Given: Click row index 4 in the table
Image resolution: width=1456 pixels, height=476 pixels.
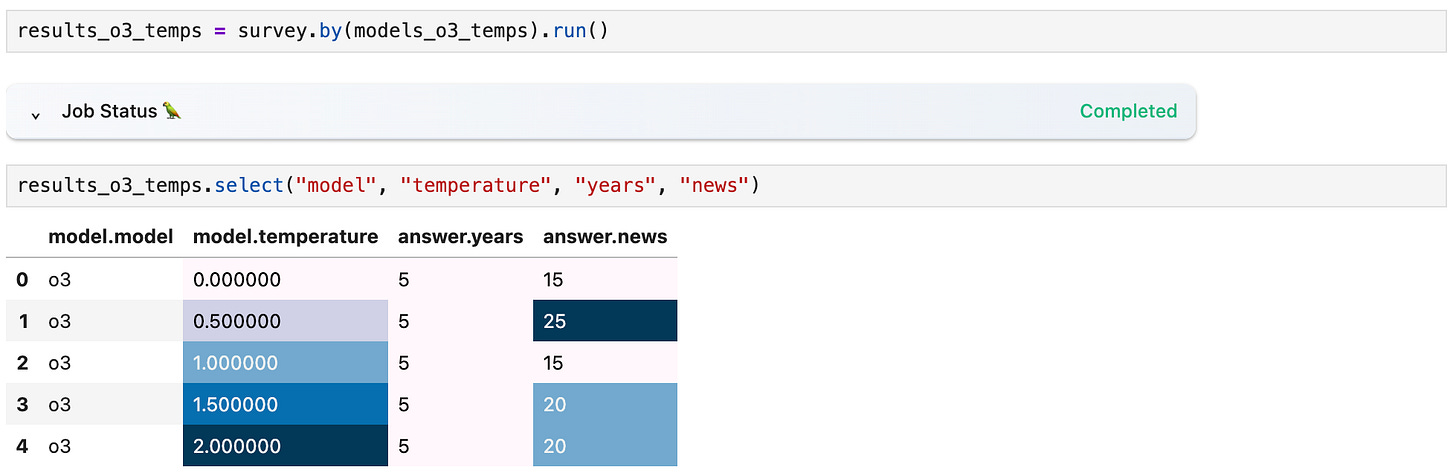Looking at the screenshot, I should click(22, 445).
